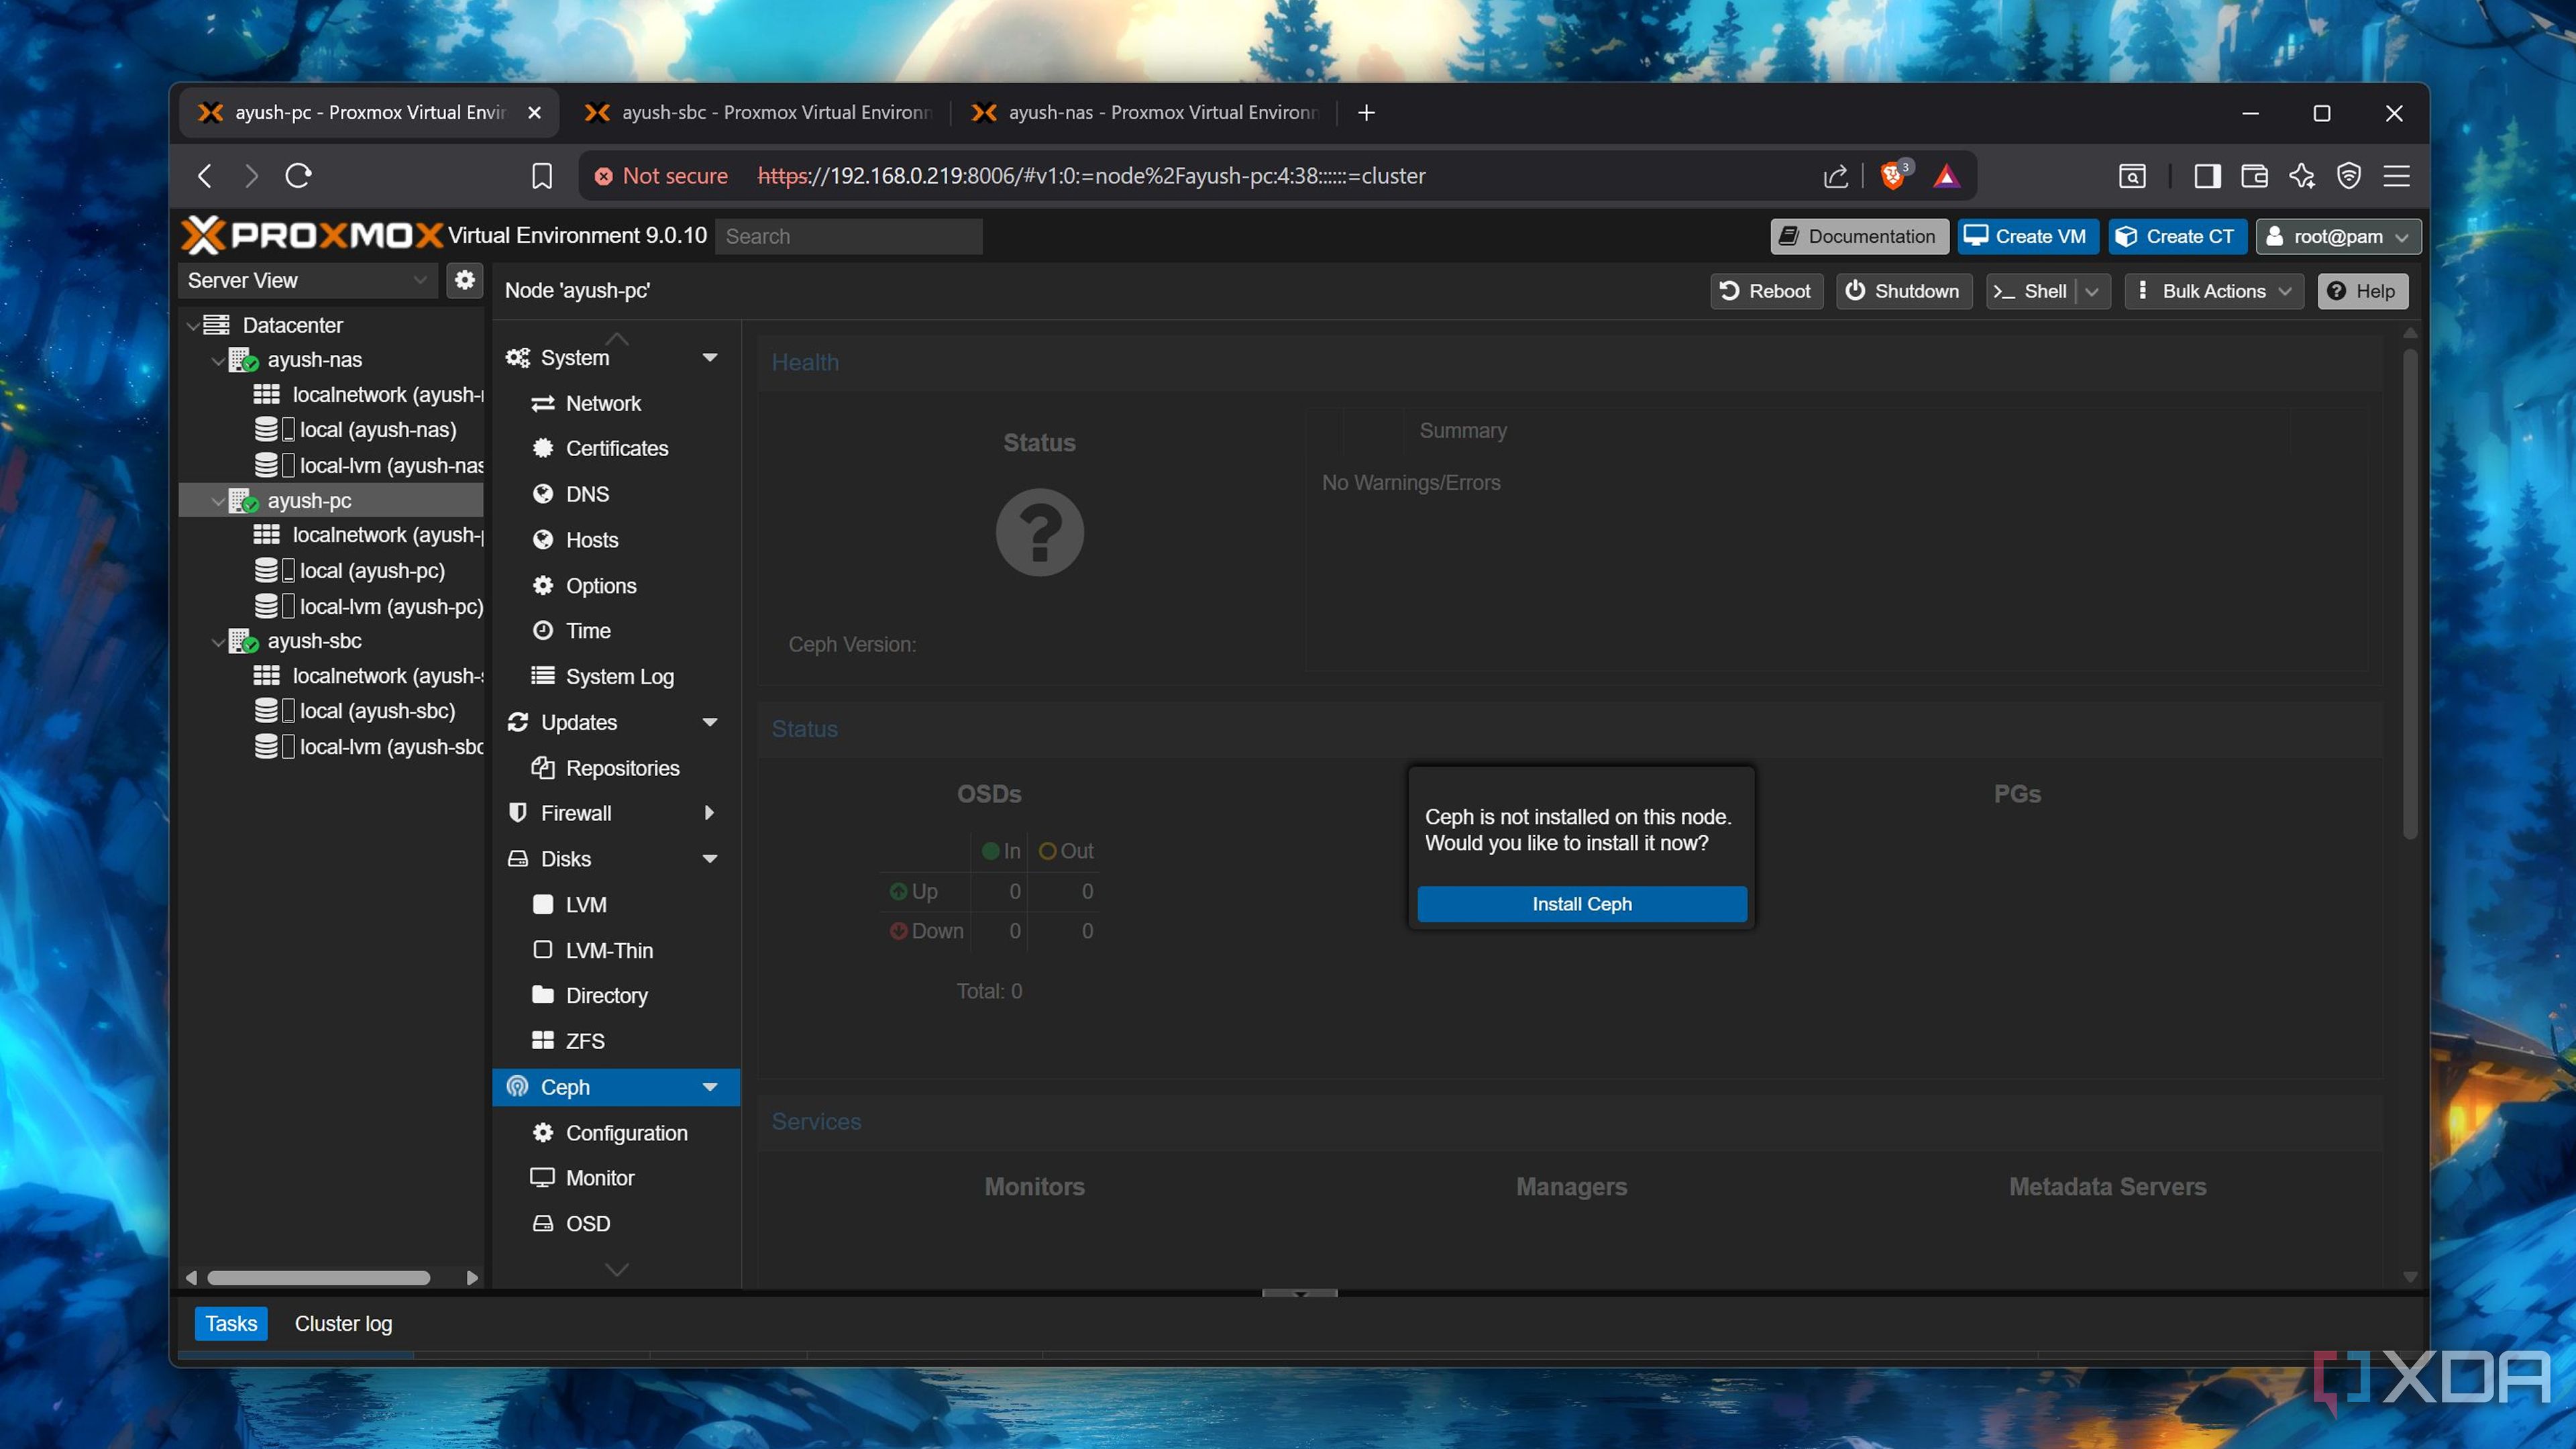The image size is (2576, 1449).
Task: Collapse the System menu section arrow
Action: [710, 358]
